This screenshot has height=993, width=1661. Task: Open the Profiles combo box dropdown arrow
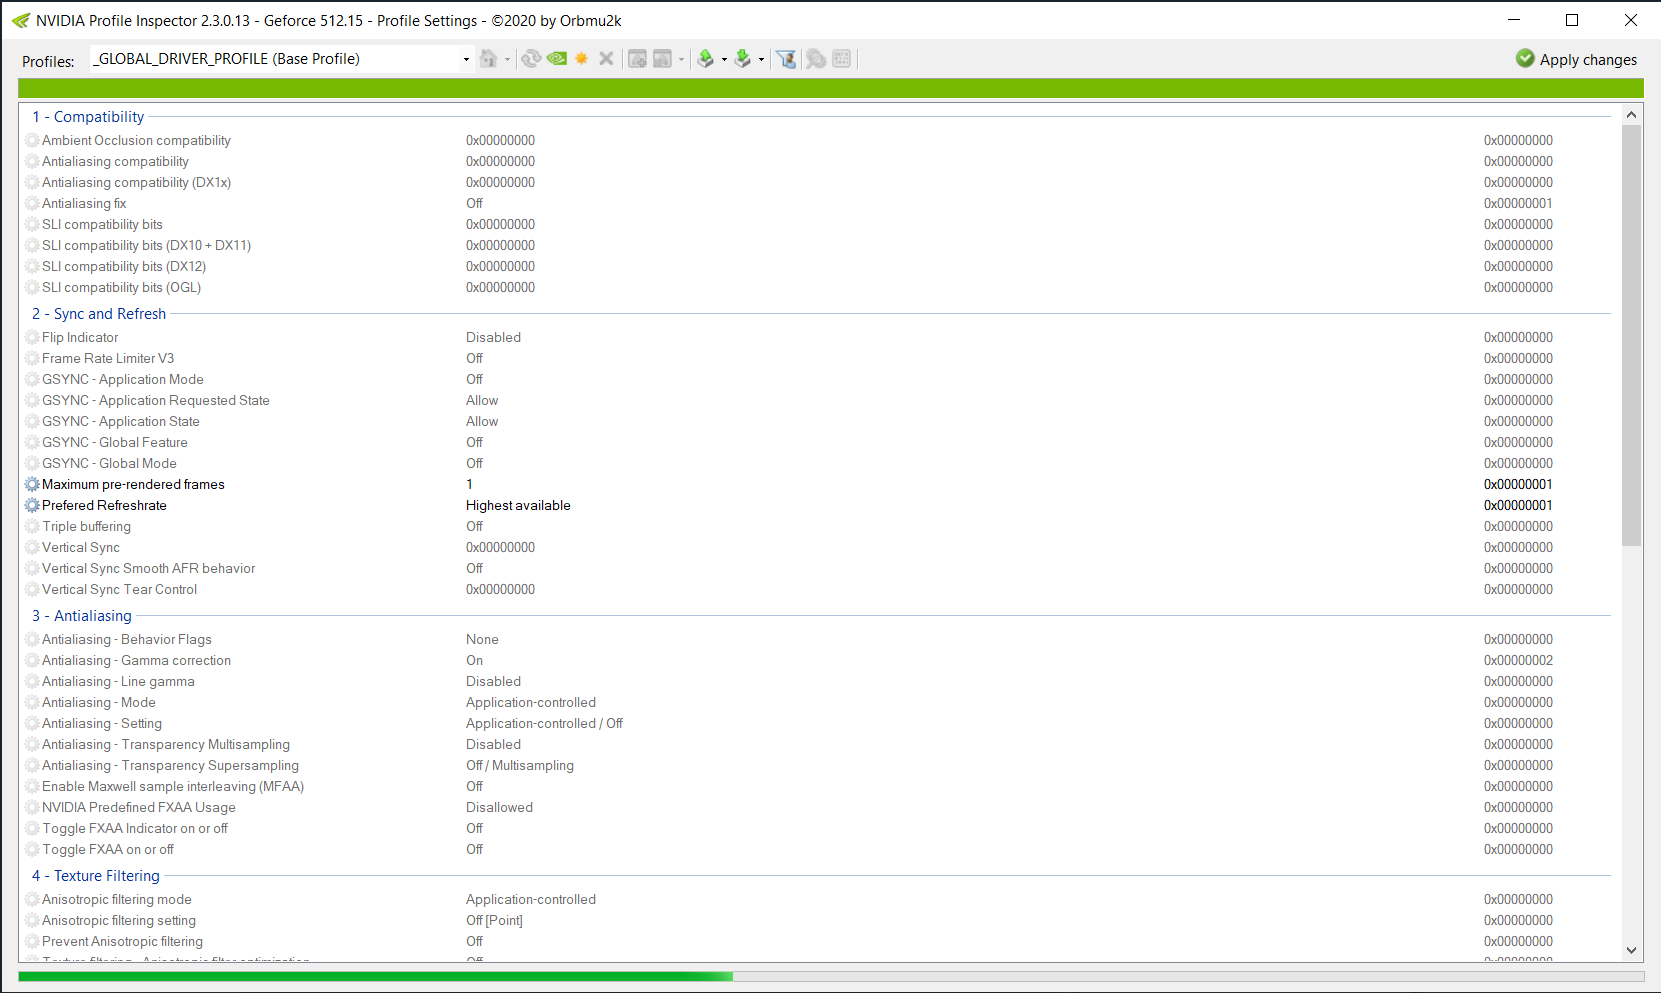click(465, 59)
